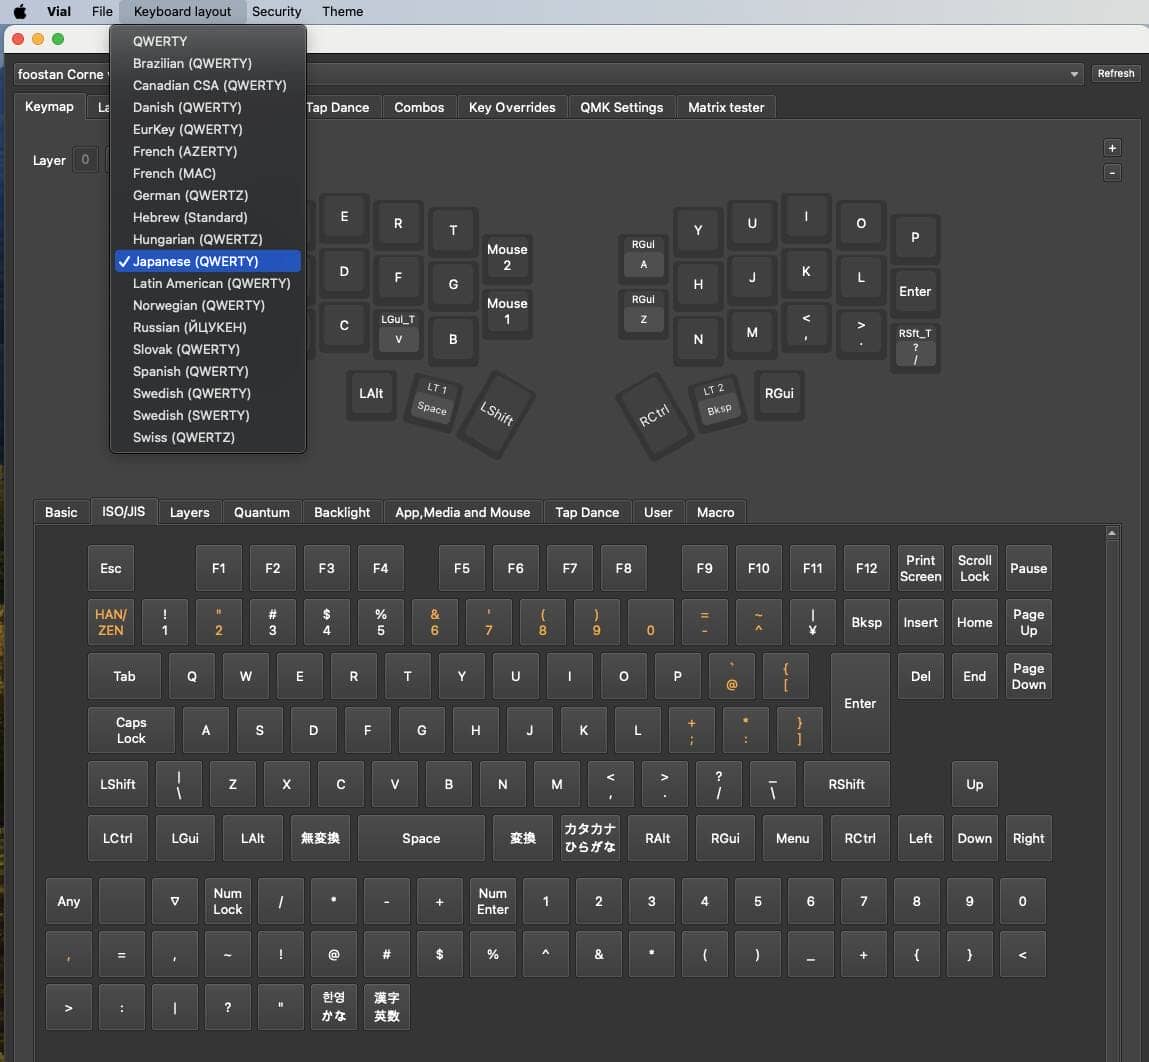Image resolution: width=1149 pixels, height=1062 pixels.
Task: Select the ▽ transparent key
Action: coord(175,901)
